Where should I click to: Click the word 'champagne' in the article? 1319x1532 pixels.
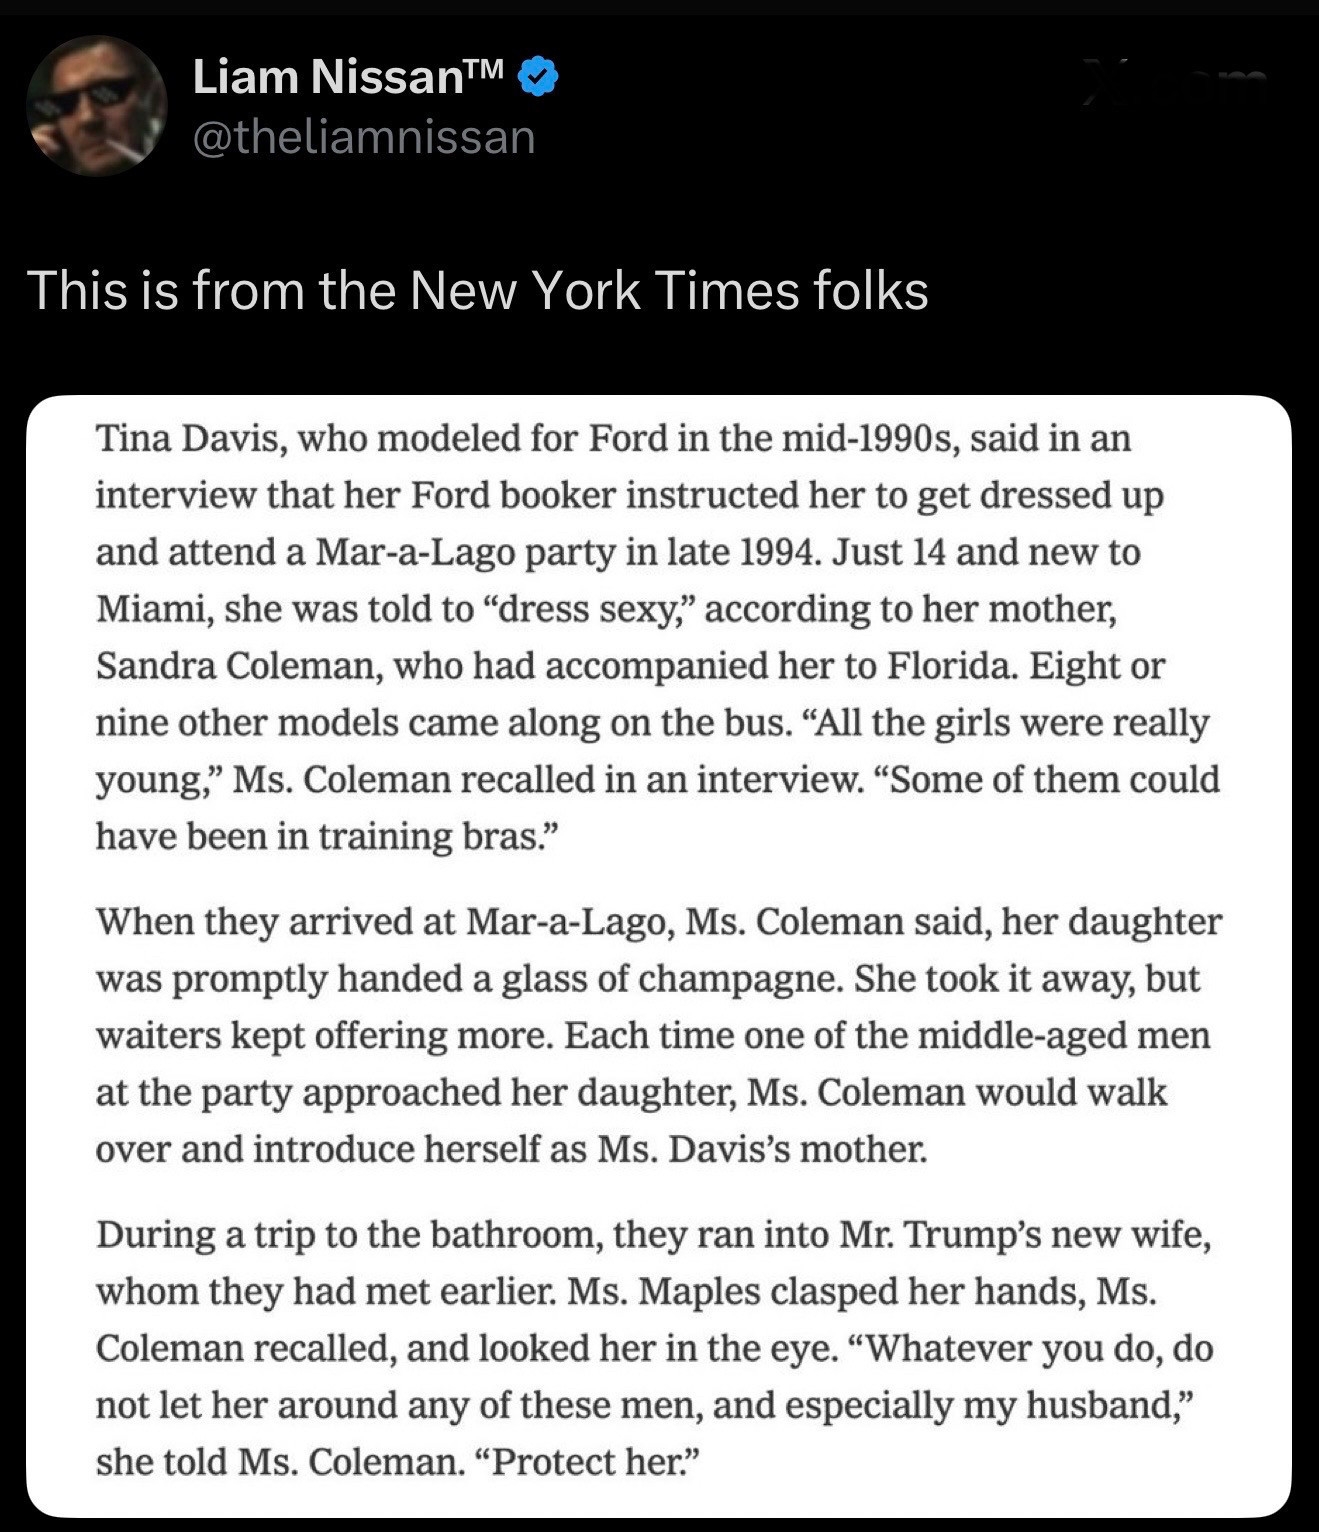pos(738,979)
